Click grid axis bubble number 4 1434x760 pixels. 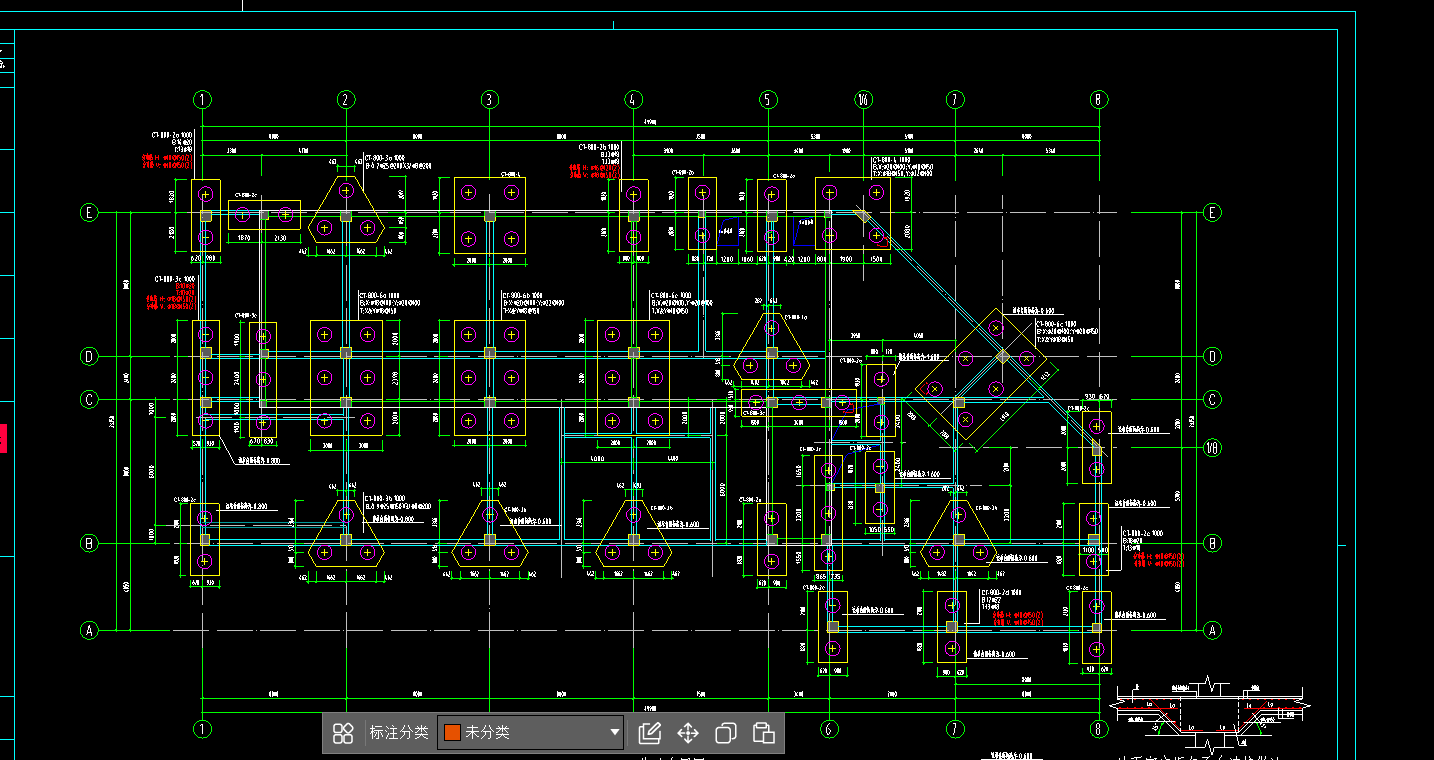click(x=633, y=99)
